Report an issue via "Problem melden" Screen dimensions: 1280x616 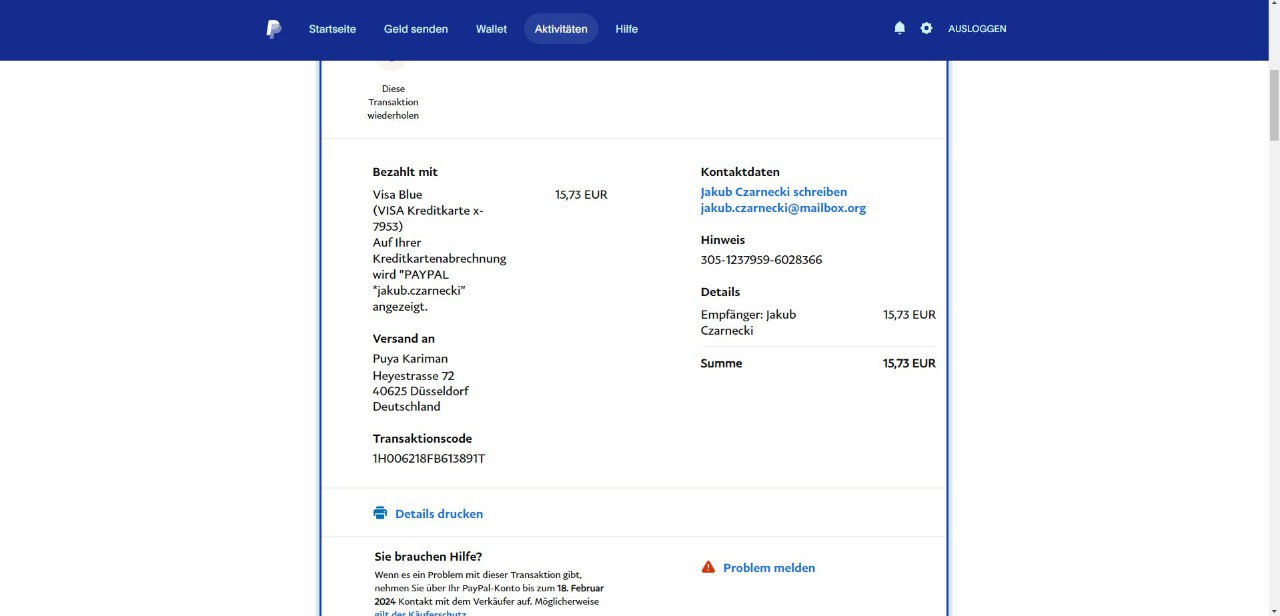click(x=768, y=568)
